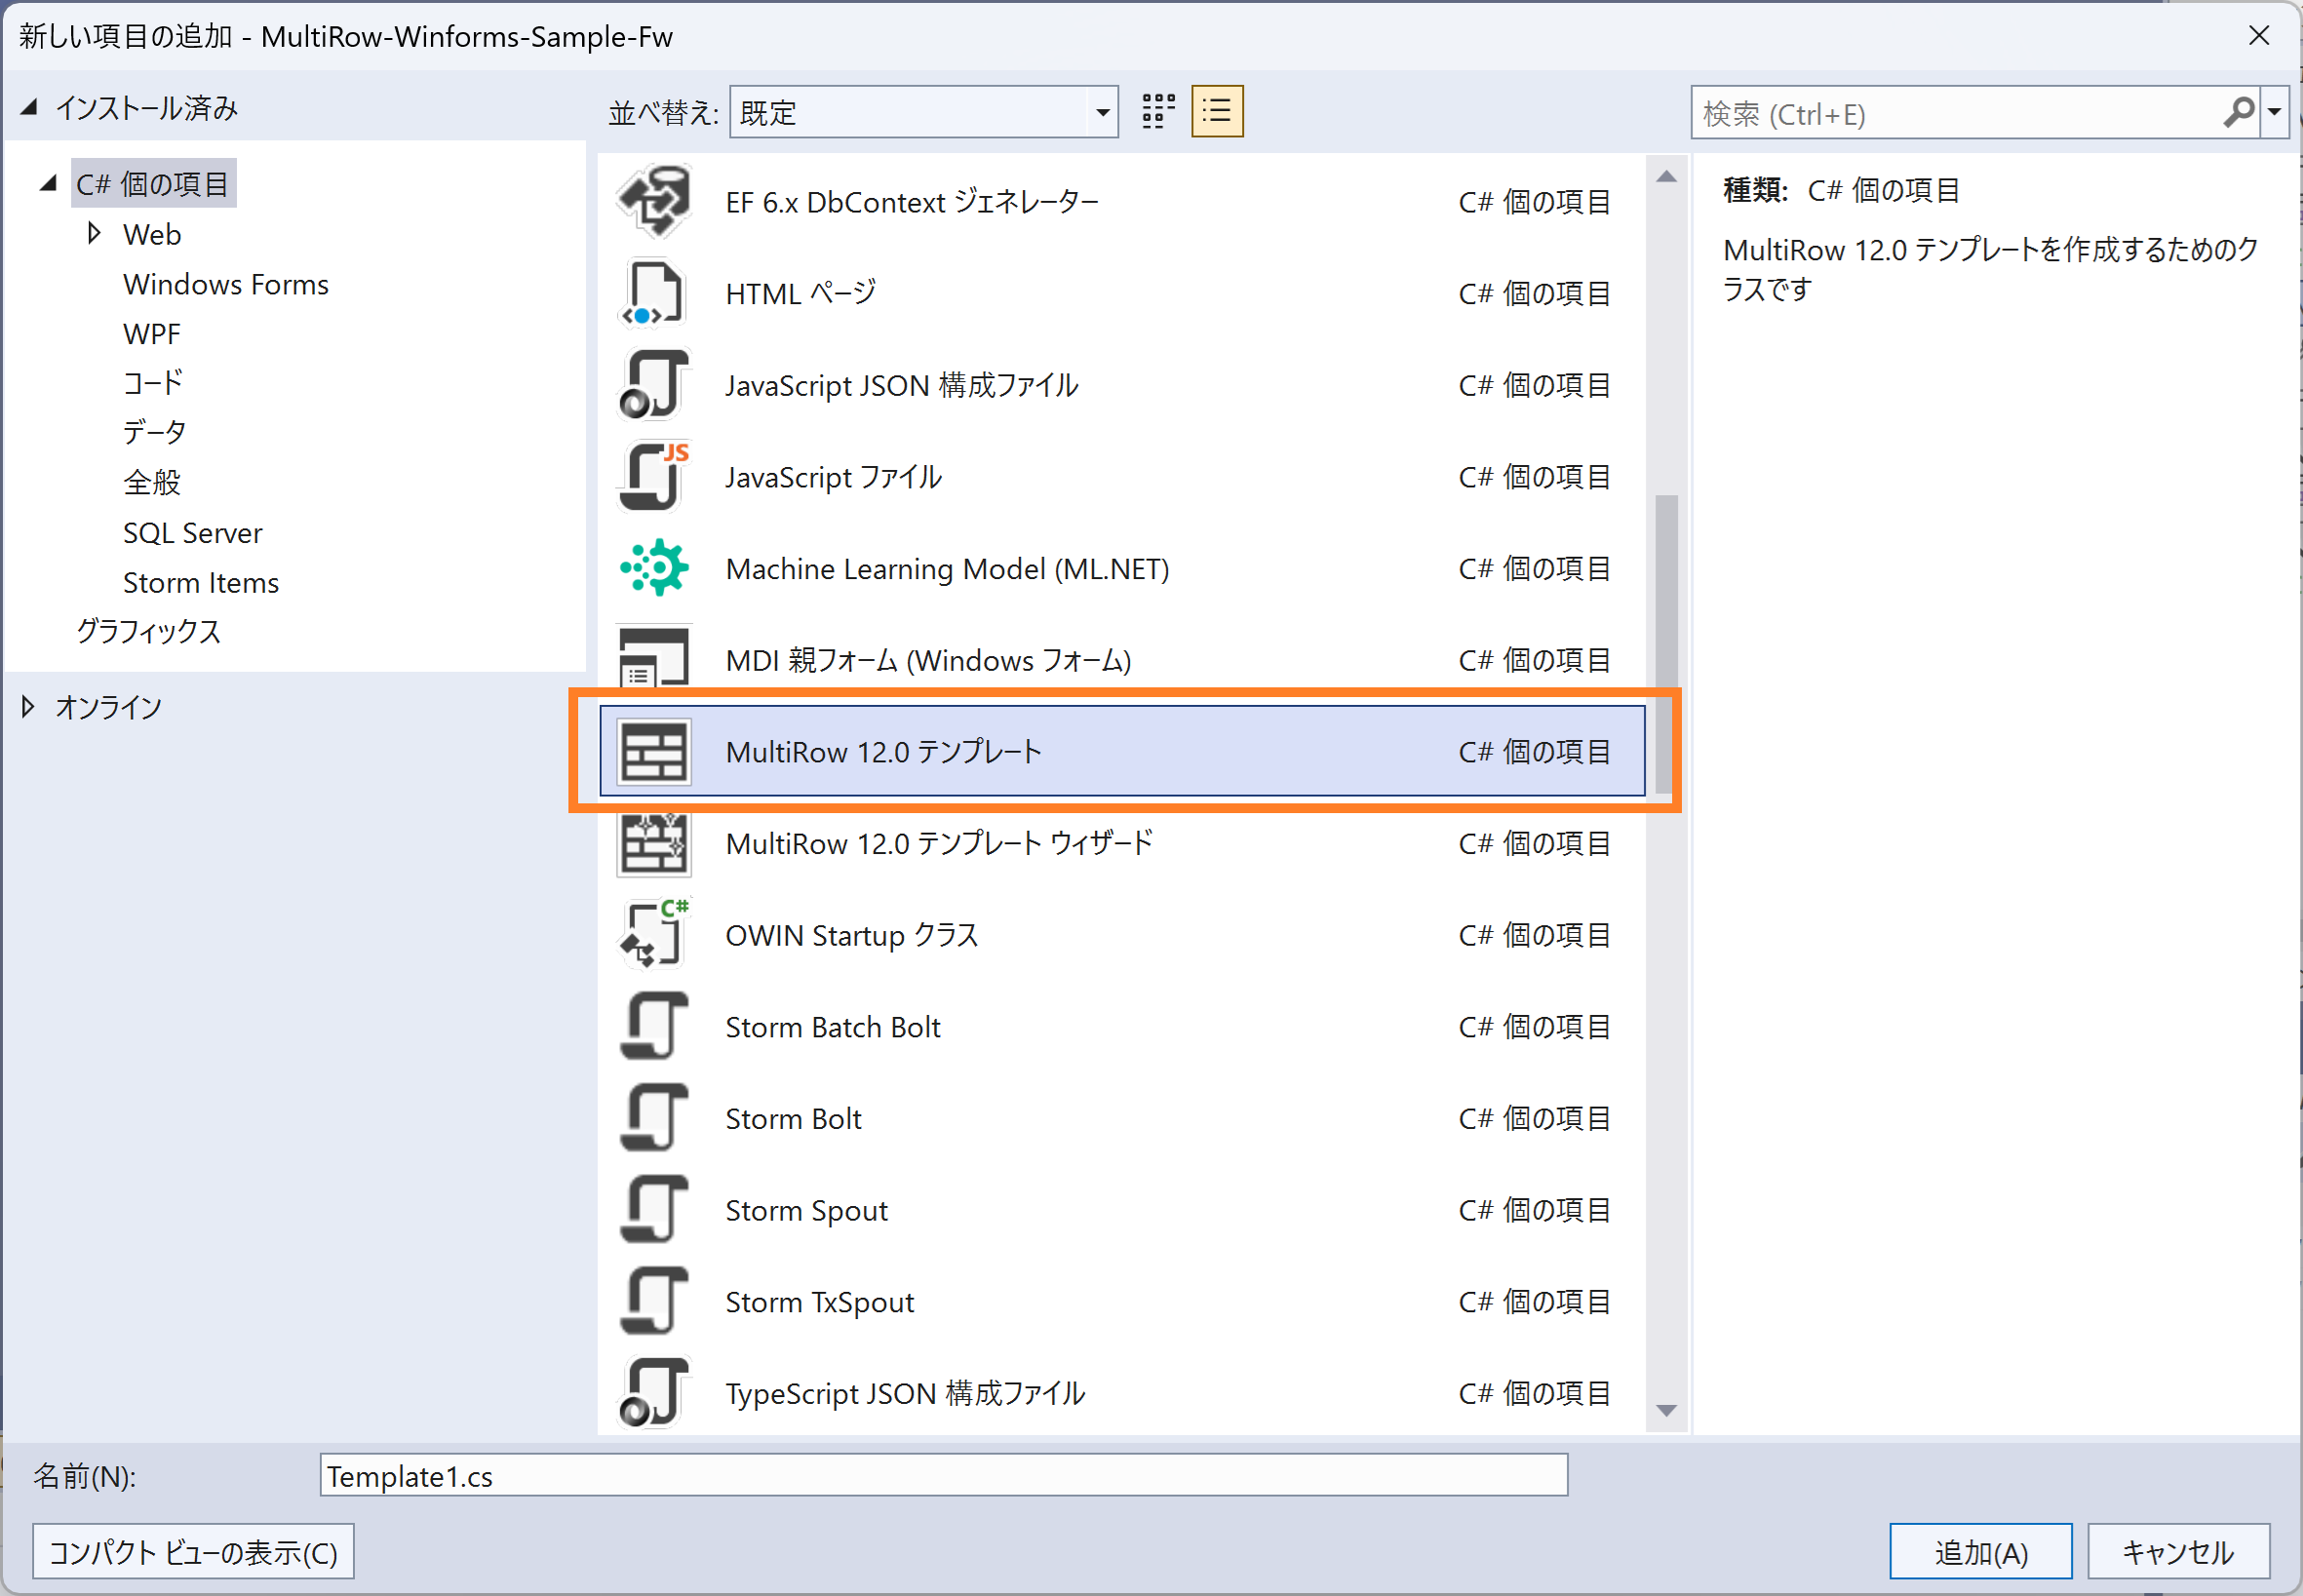Expand the オンライン section
The width and height of the screenshot is (2303, 1596).
[x=28, y=707]
